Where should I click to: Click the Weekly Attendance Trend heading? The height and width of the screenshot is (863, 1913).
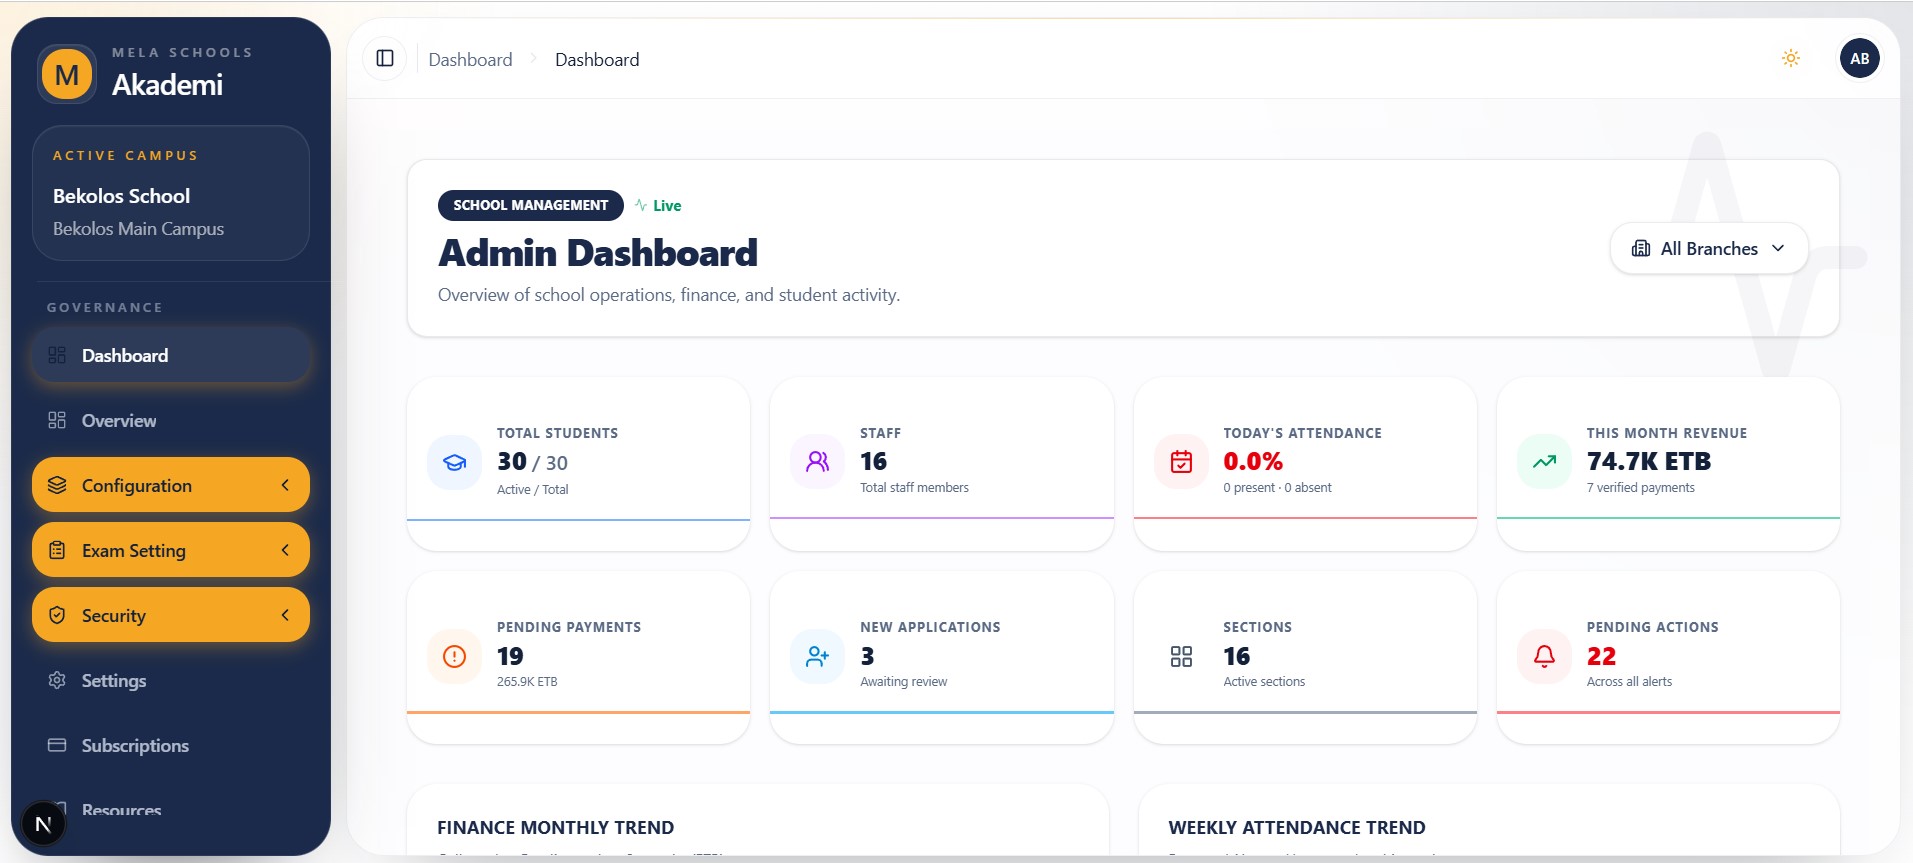click(1296, 828)
